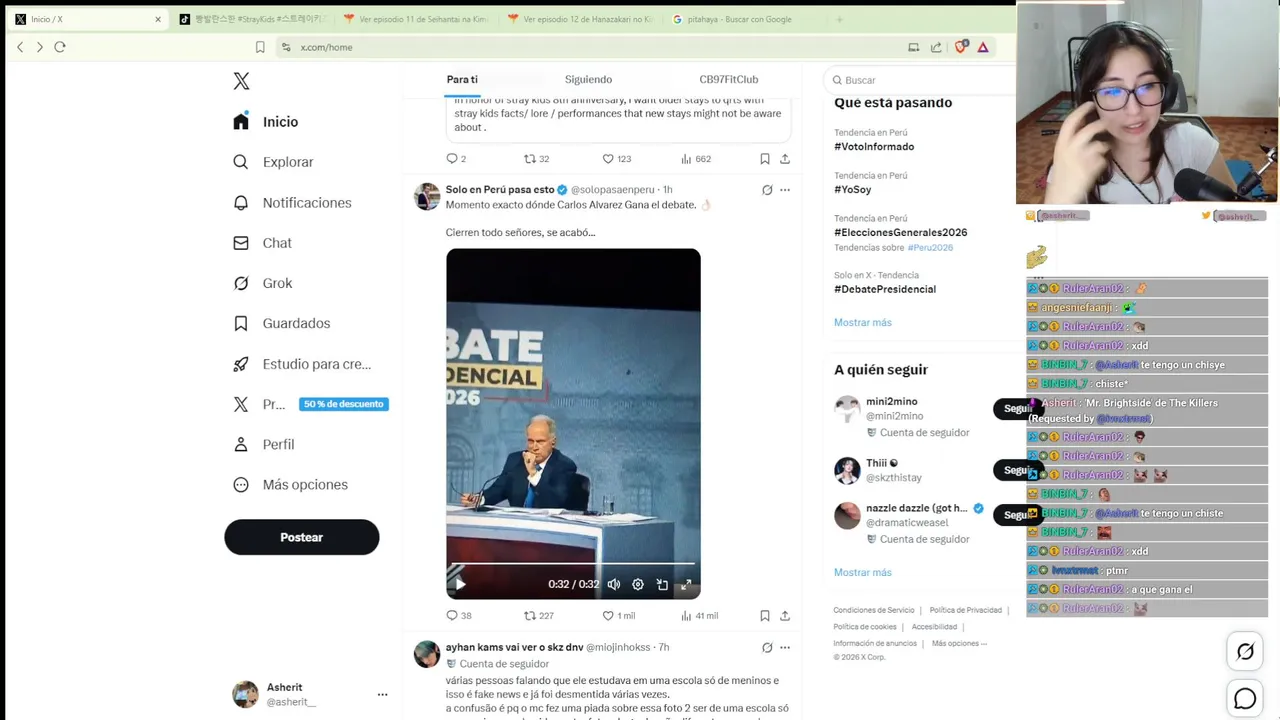Bookmark the Carlos Alvarez debate post
The image size is (1280, 720).
(x=764, y=616)
